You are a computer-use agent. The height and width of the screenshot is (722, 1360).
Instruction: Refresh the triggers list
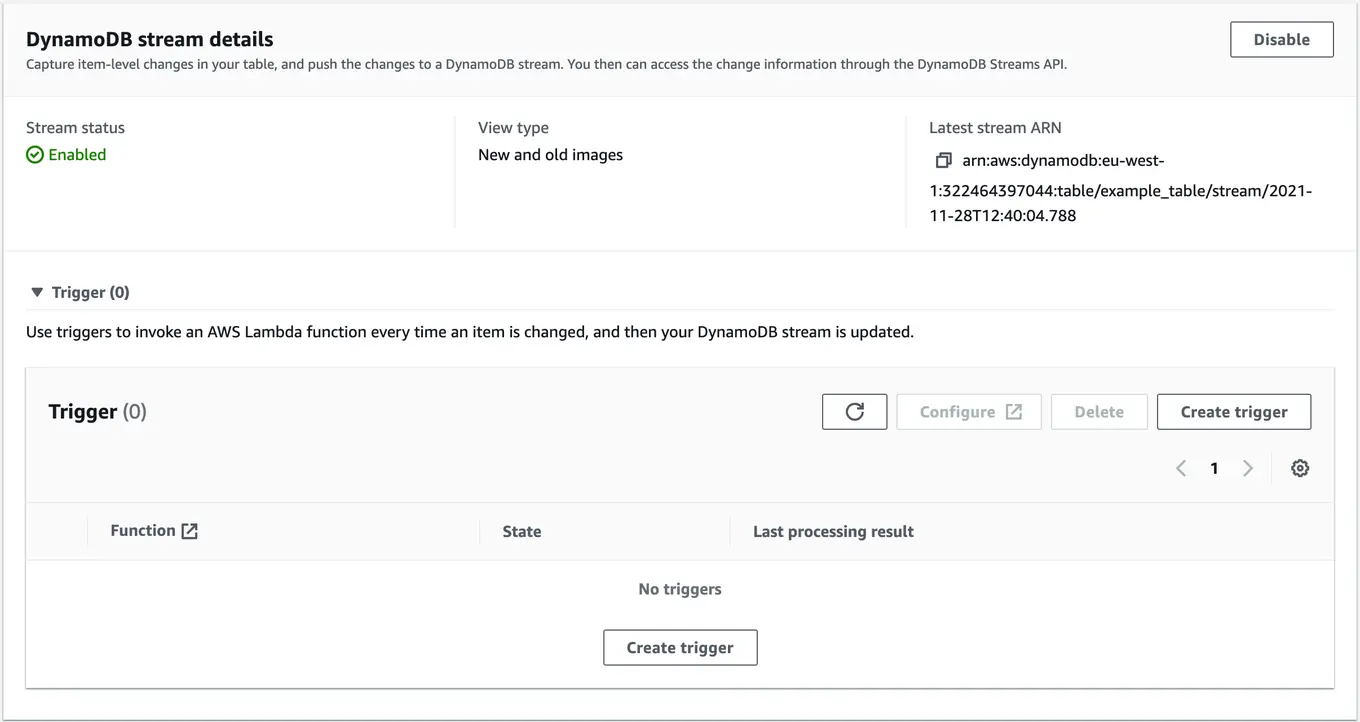[x=854, y=411]
